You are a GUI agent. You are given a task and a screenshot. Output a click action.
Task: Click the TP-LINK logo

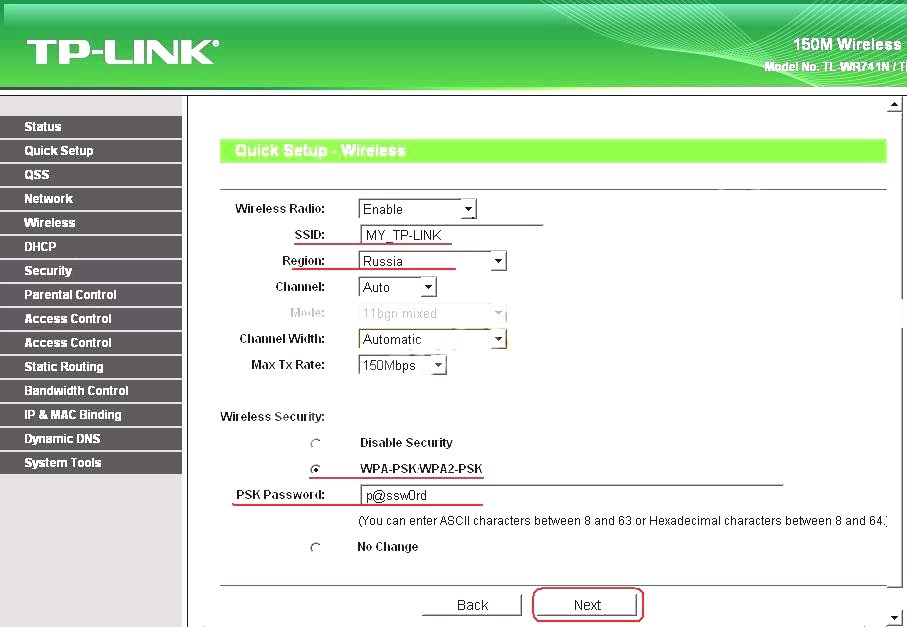pyautogui.click(x=123, y=51)
